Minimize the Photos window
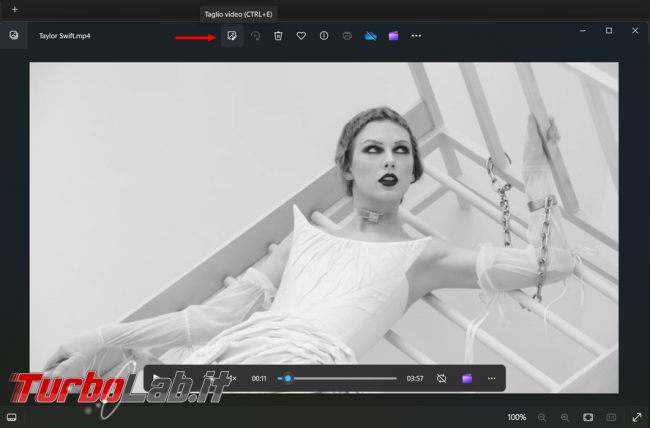Image resolution: width=650 pixels, height=428 pixels. (583, 30)
